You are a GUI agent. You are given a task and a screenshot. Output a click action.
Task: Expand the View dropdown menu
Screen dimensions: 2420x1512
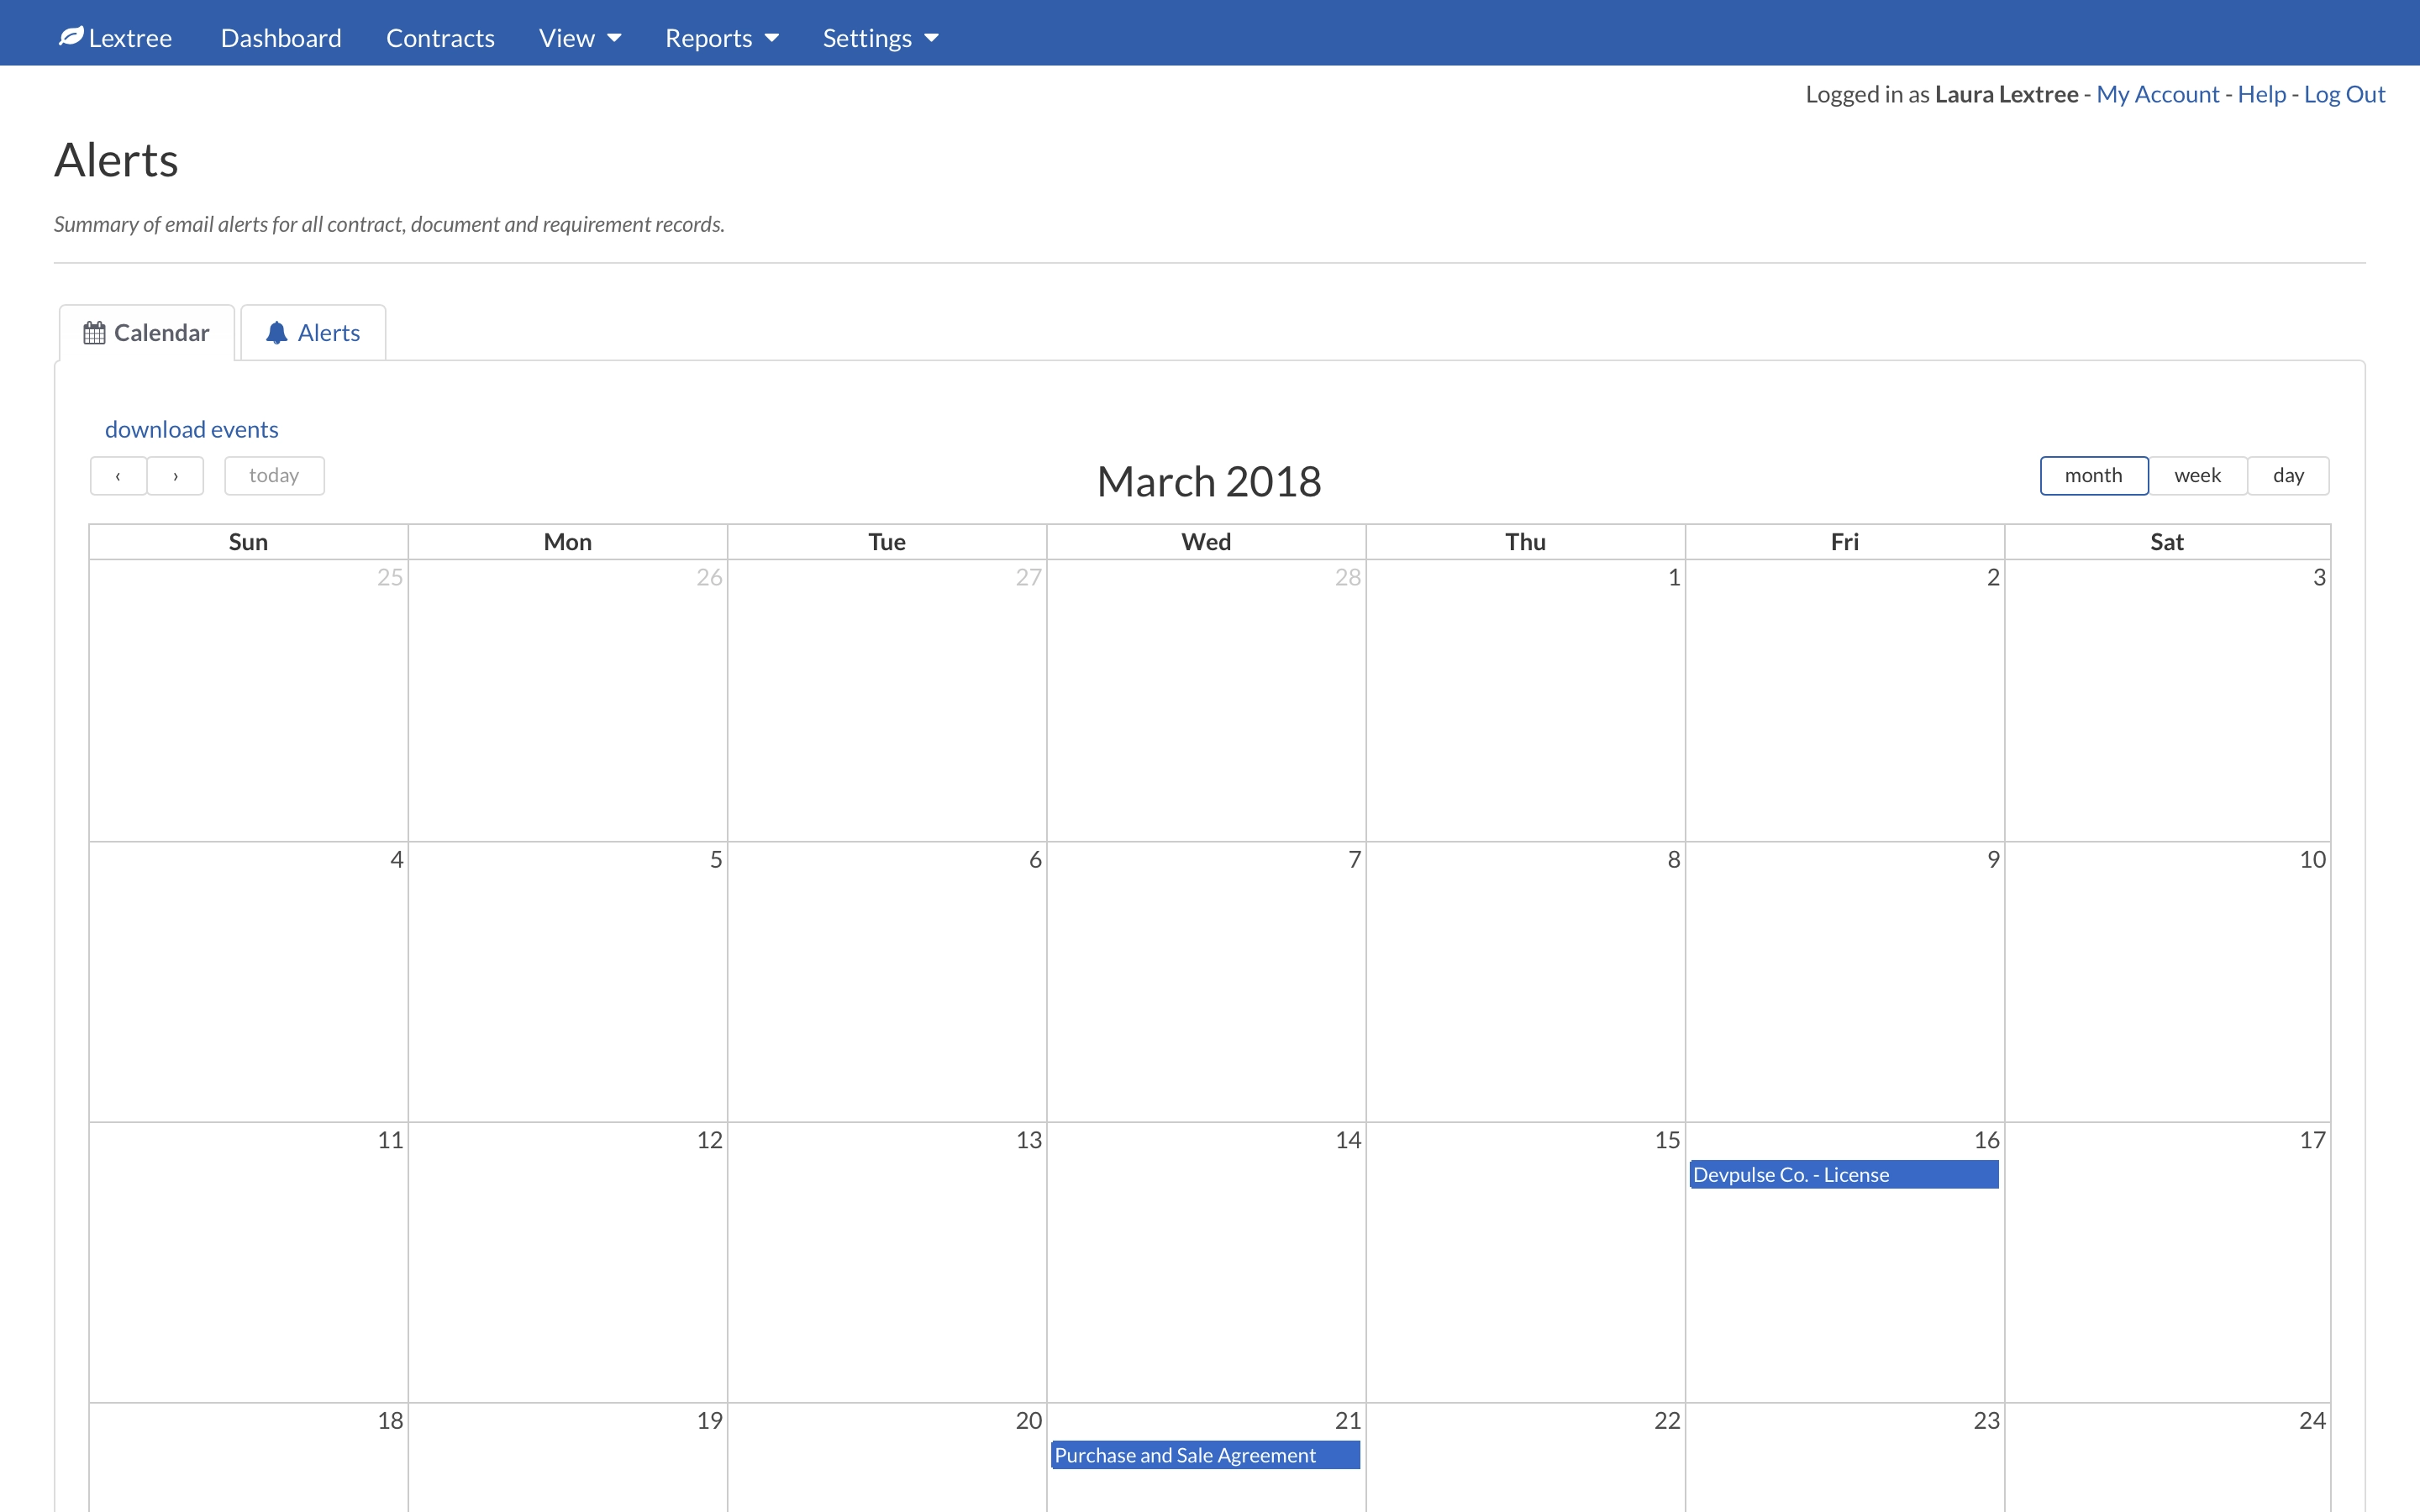(575, 37)
